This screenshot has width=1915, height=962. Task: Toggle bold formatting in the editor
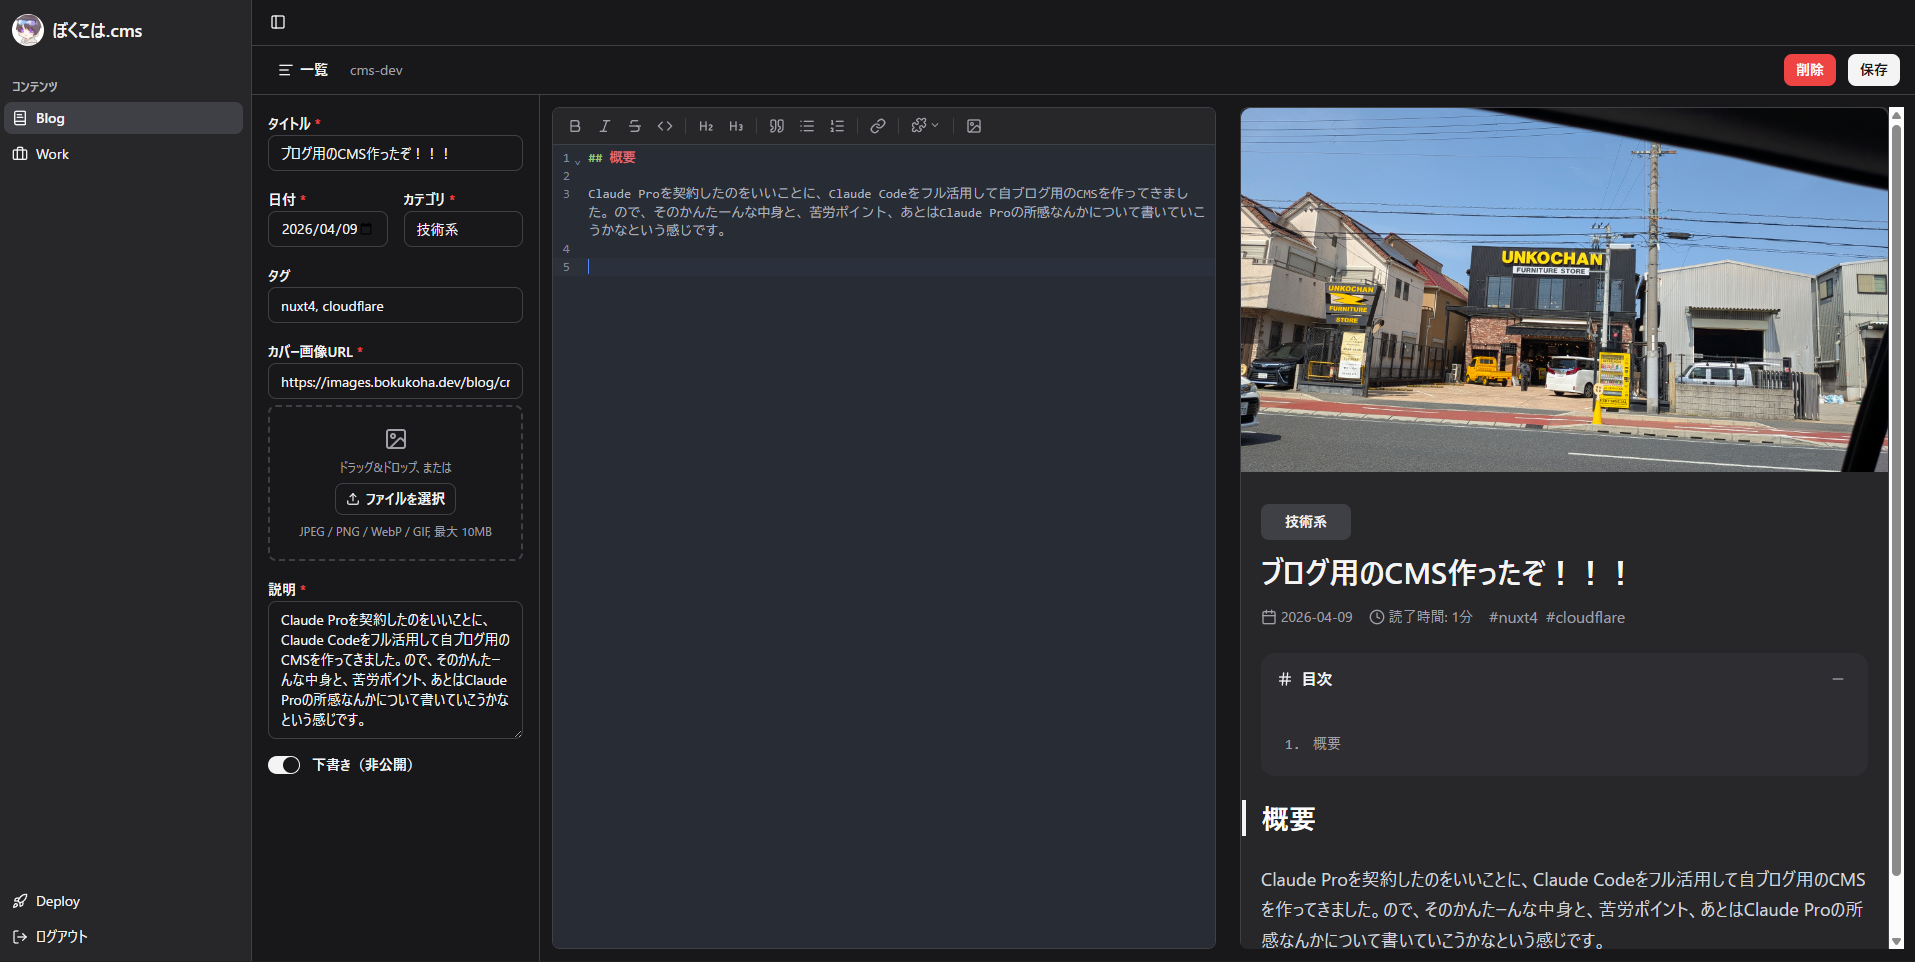tap(575, 126)
